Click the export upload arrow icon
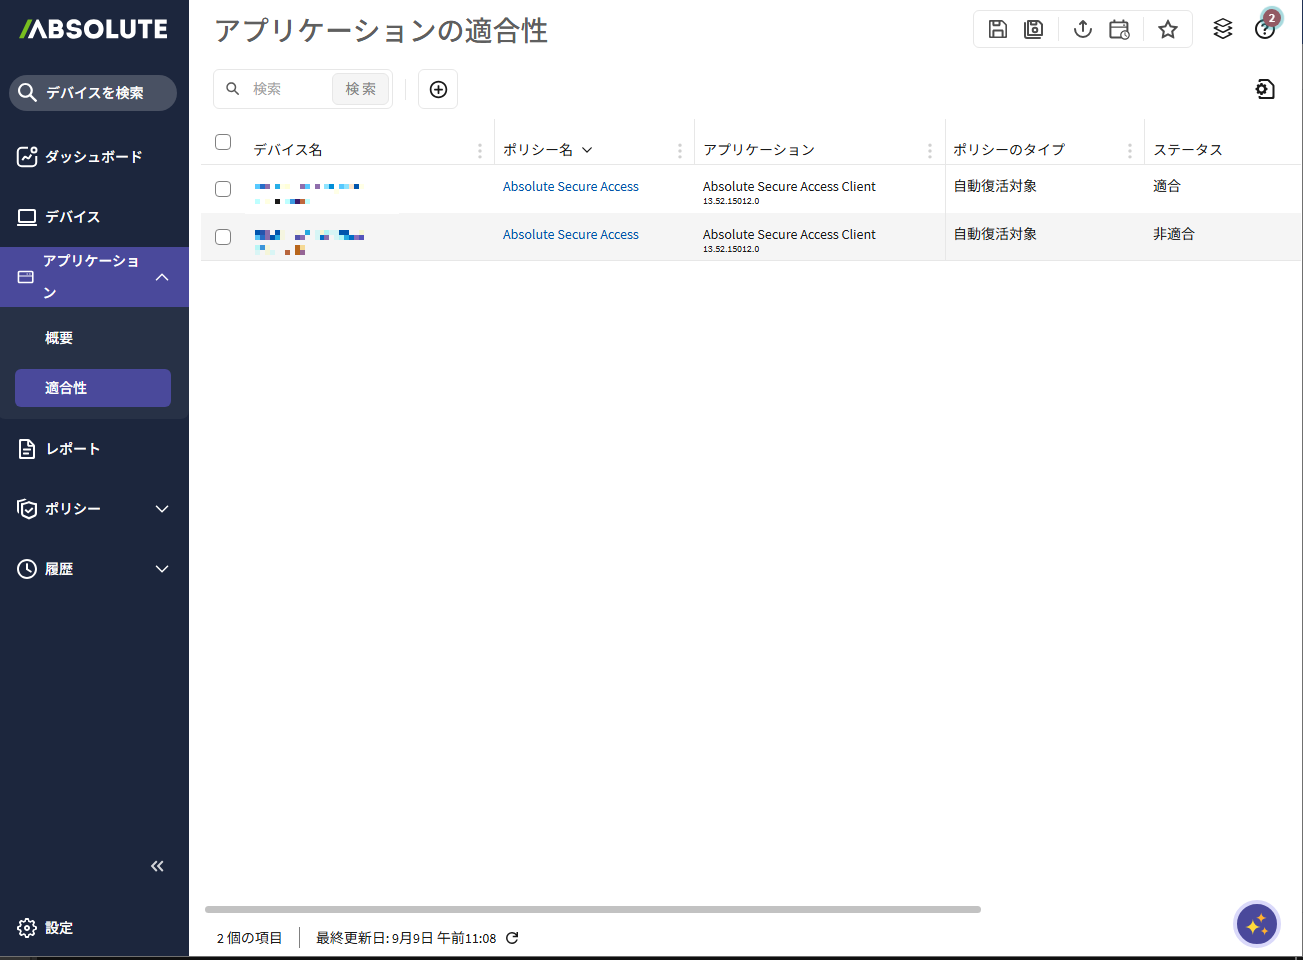 point(1082,29)
